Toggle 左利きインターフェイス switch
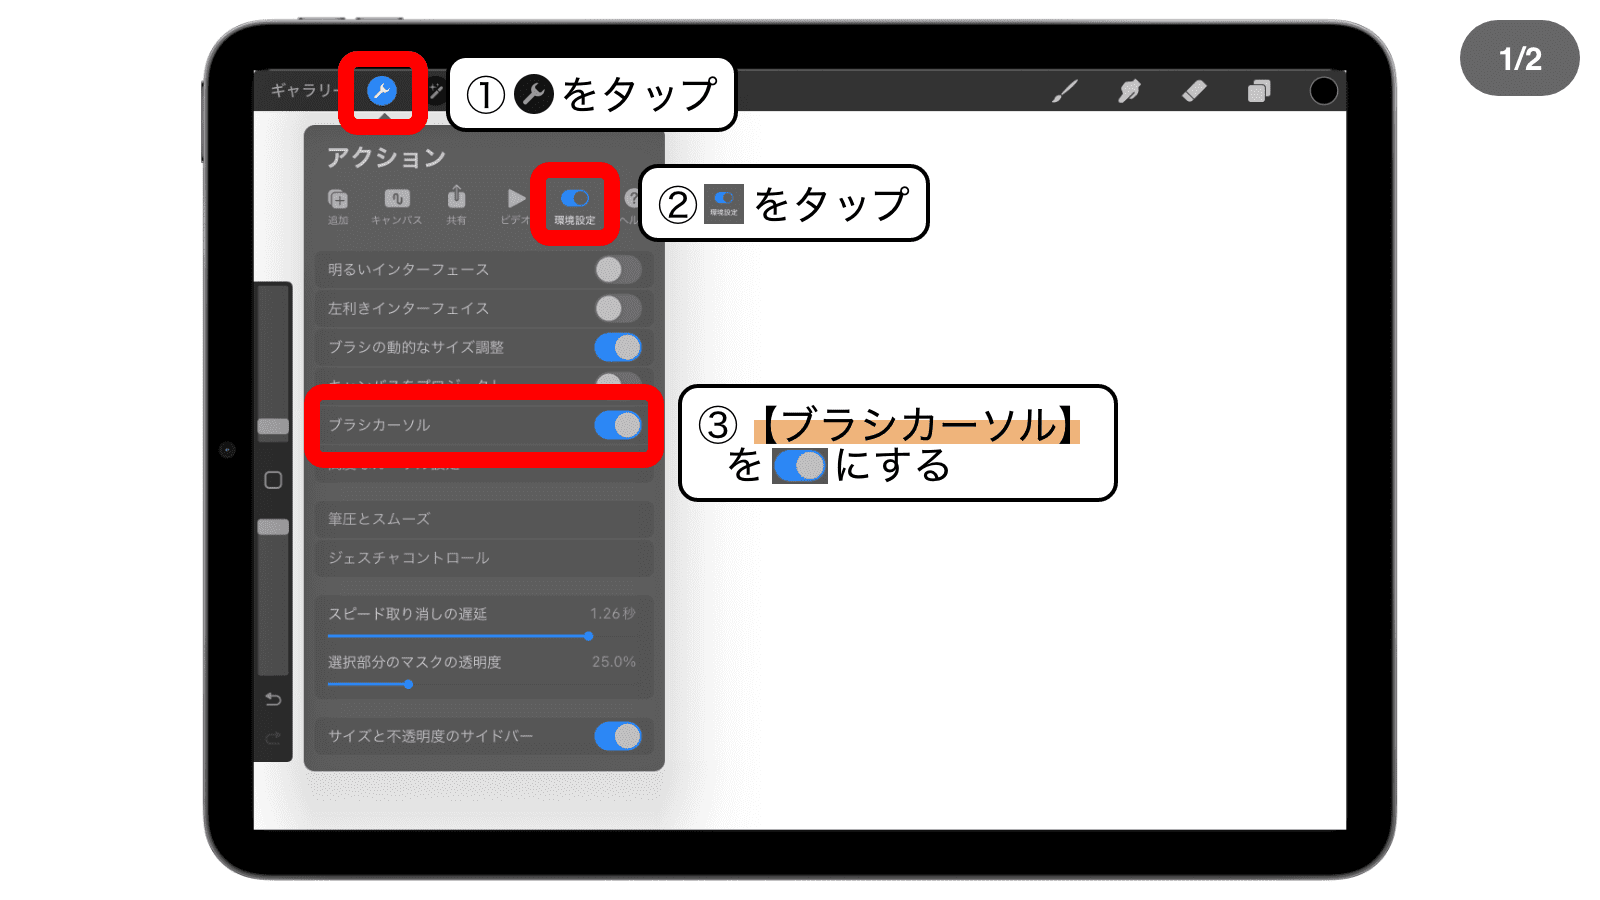This screenshot has height=900, width=1600. [x=617, y=308]
